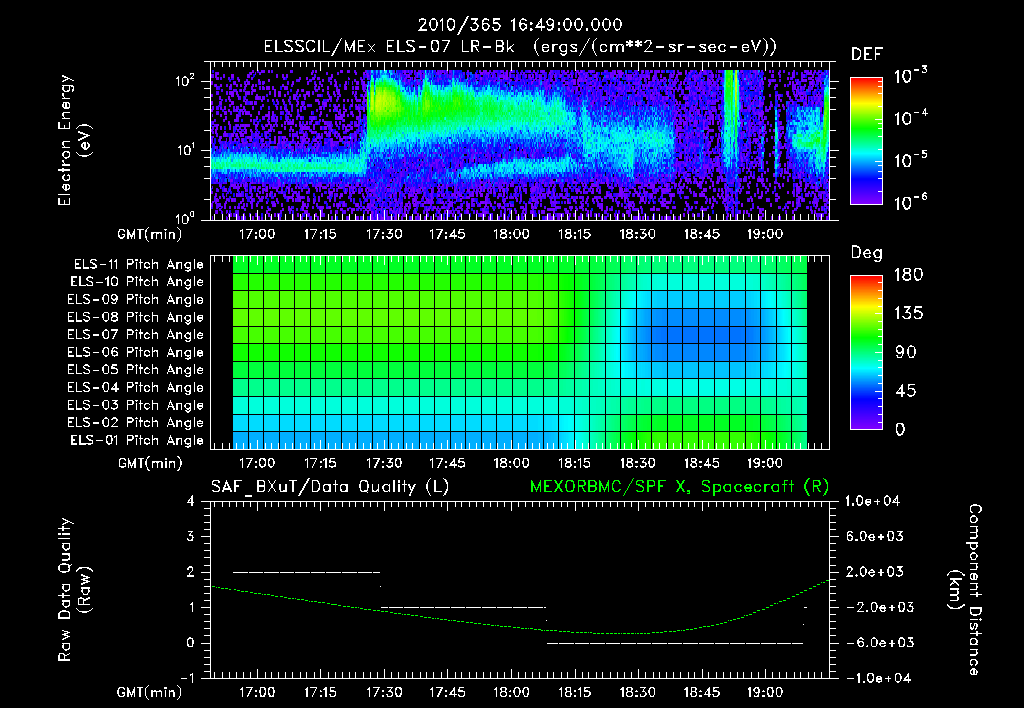Click the quality level 1 line segment

click(463, 607)
